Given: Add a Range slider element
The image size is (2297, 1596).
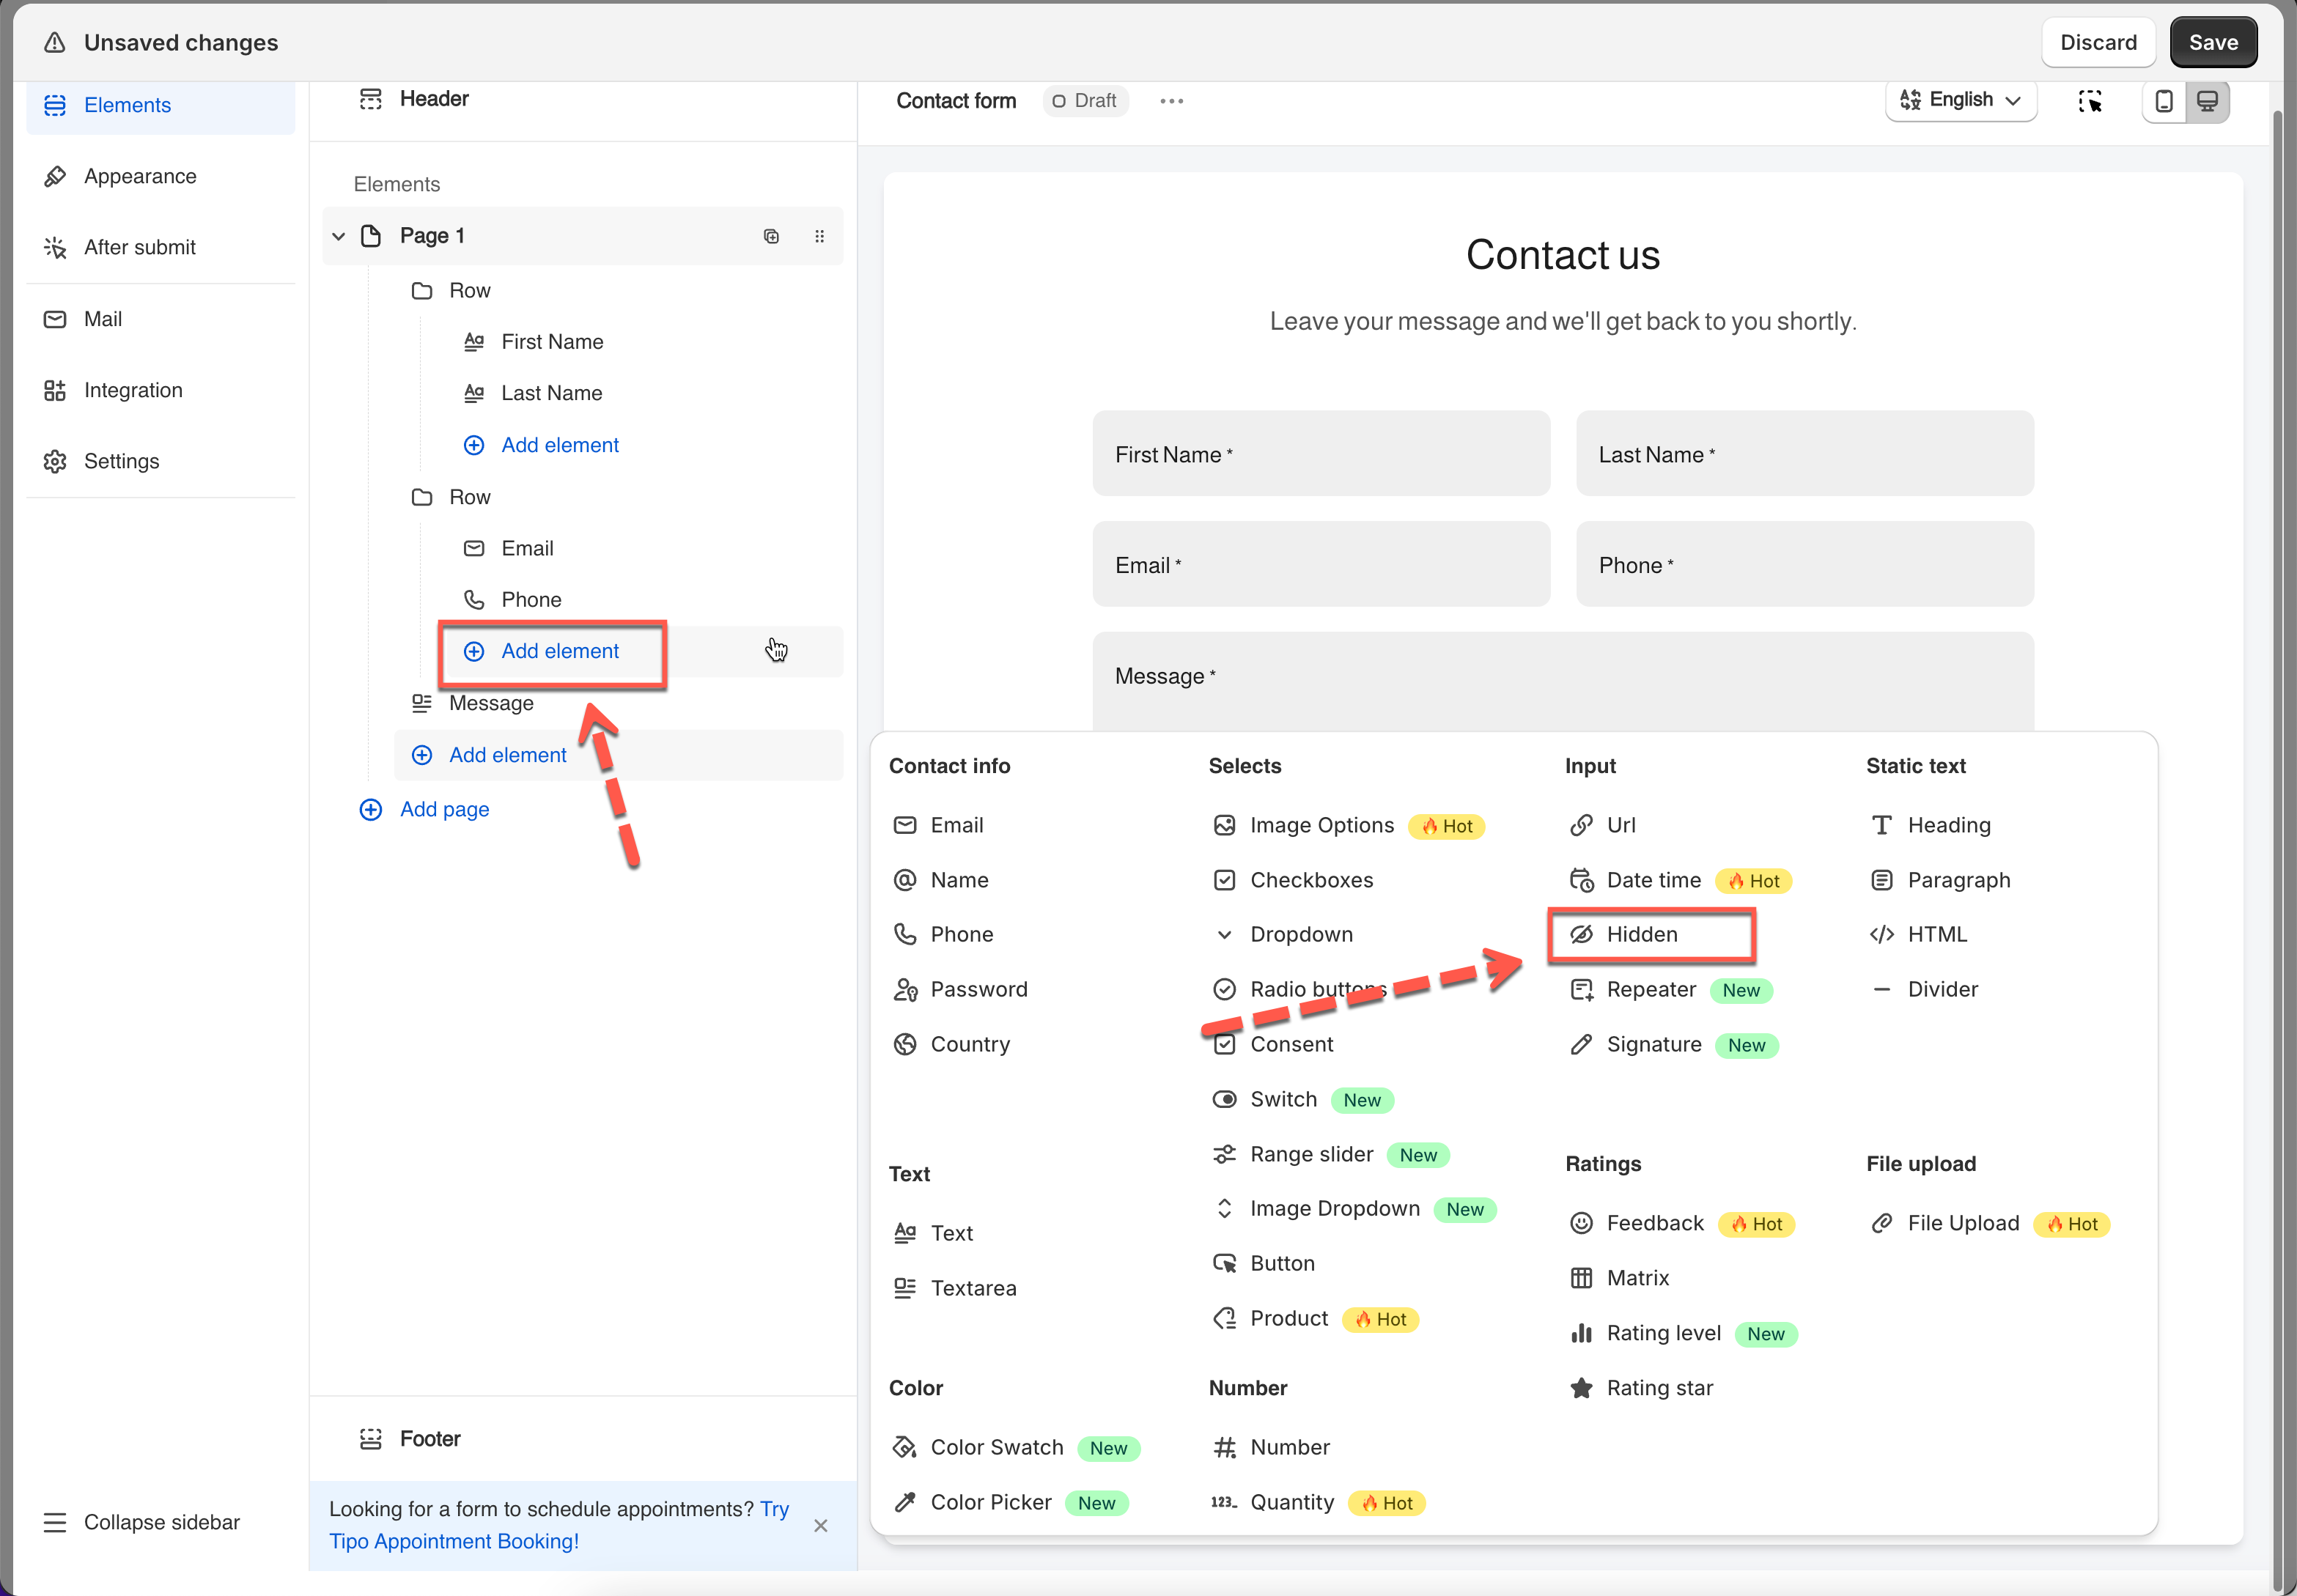Looking at the screenshot, I should 1311,1154.
